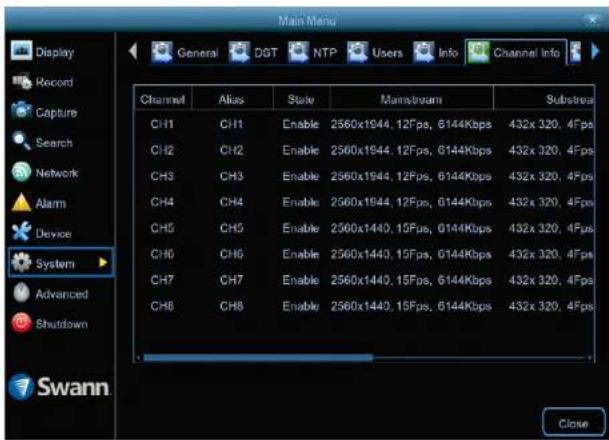The image size is (609, 440).
Task: Select CH7 in the Channel column
Action: tap(162, 280)
